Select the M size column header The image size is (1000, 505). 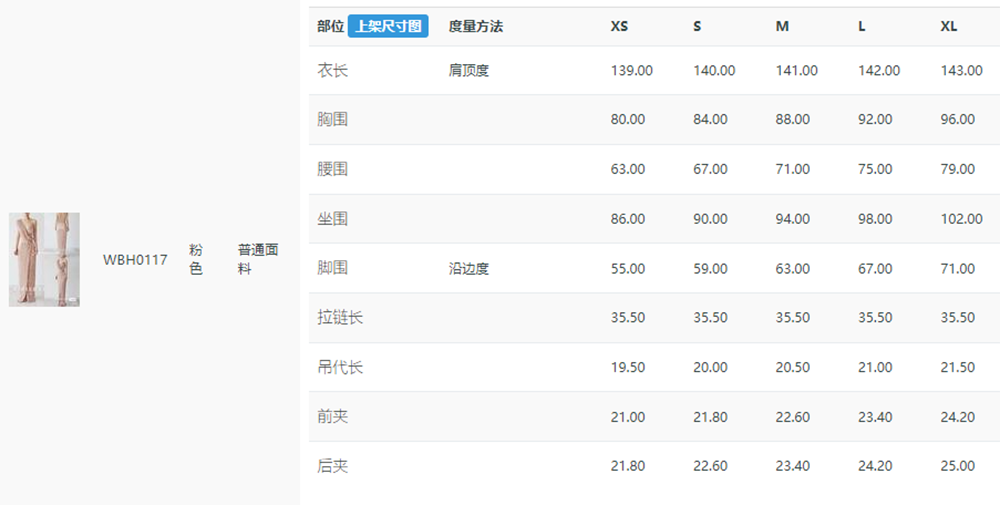(x=782, y=27)
